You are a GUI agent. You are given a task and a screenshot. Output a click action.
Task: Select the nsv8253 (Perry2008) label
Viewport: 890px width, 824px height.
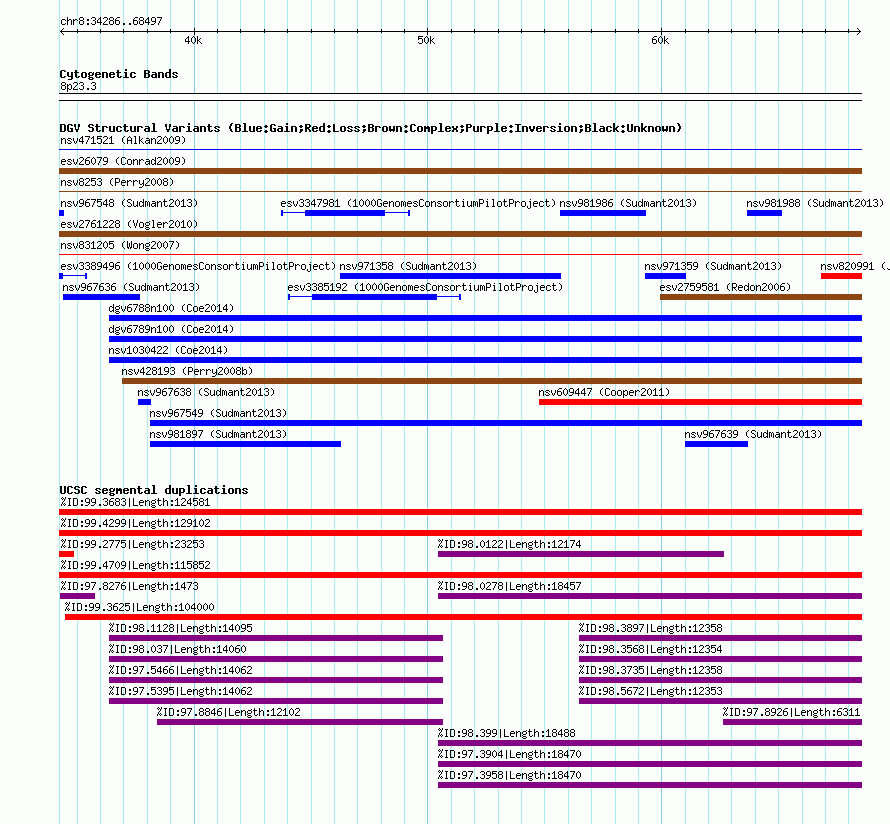(x=117, y=182)
